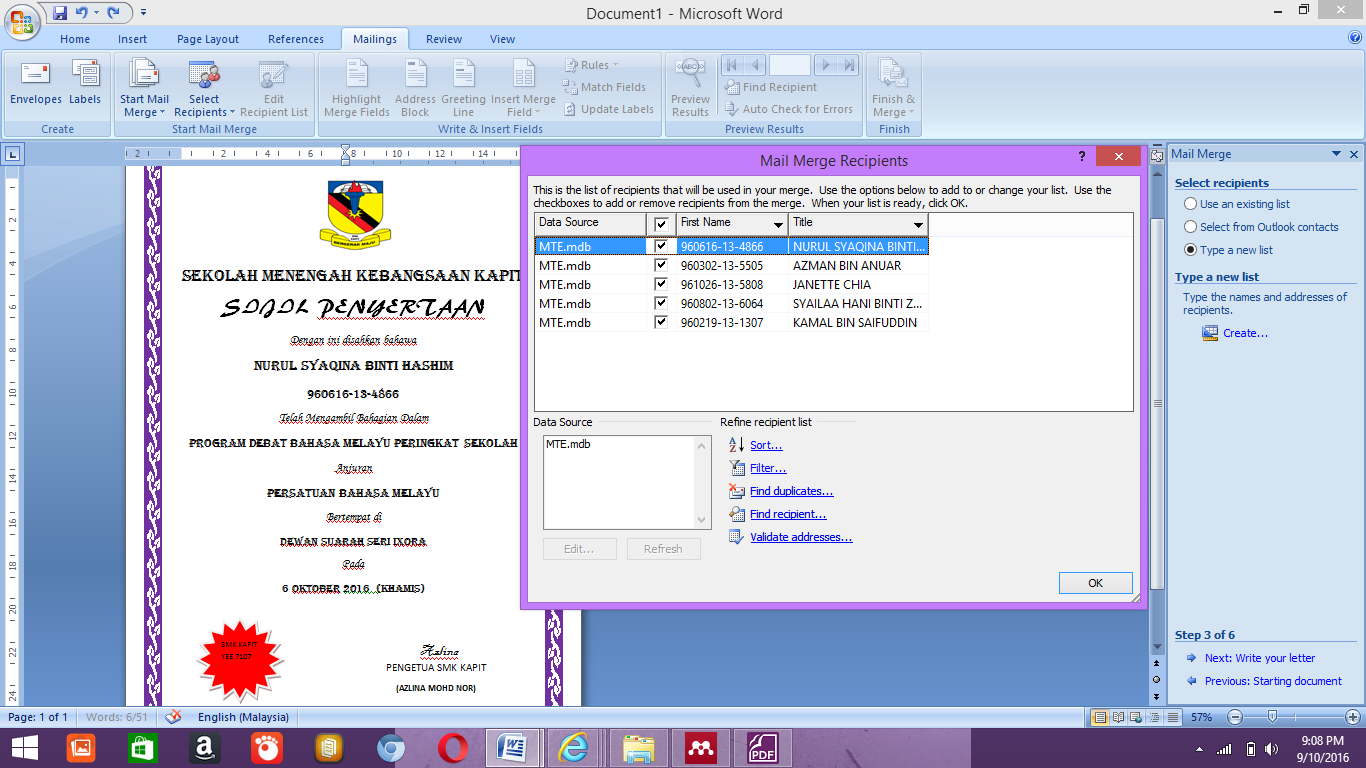Select Use an existing list option
The width and height of the screenshot is (1366, 768).
pos(1190,204)
